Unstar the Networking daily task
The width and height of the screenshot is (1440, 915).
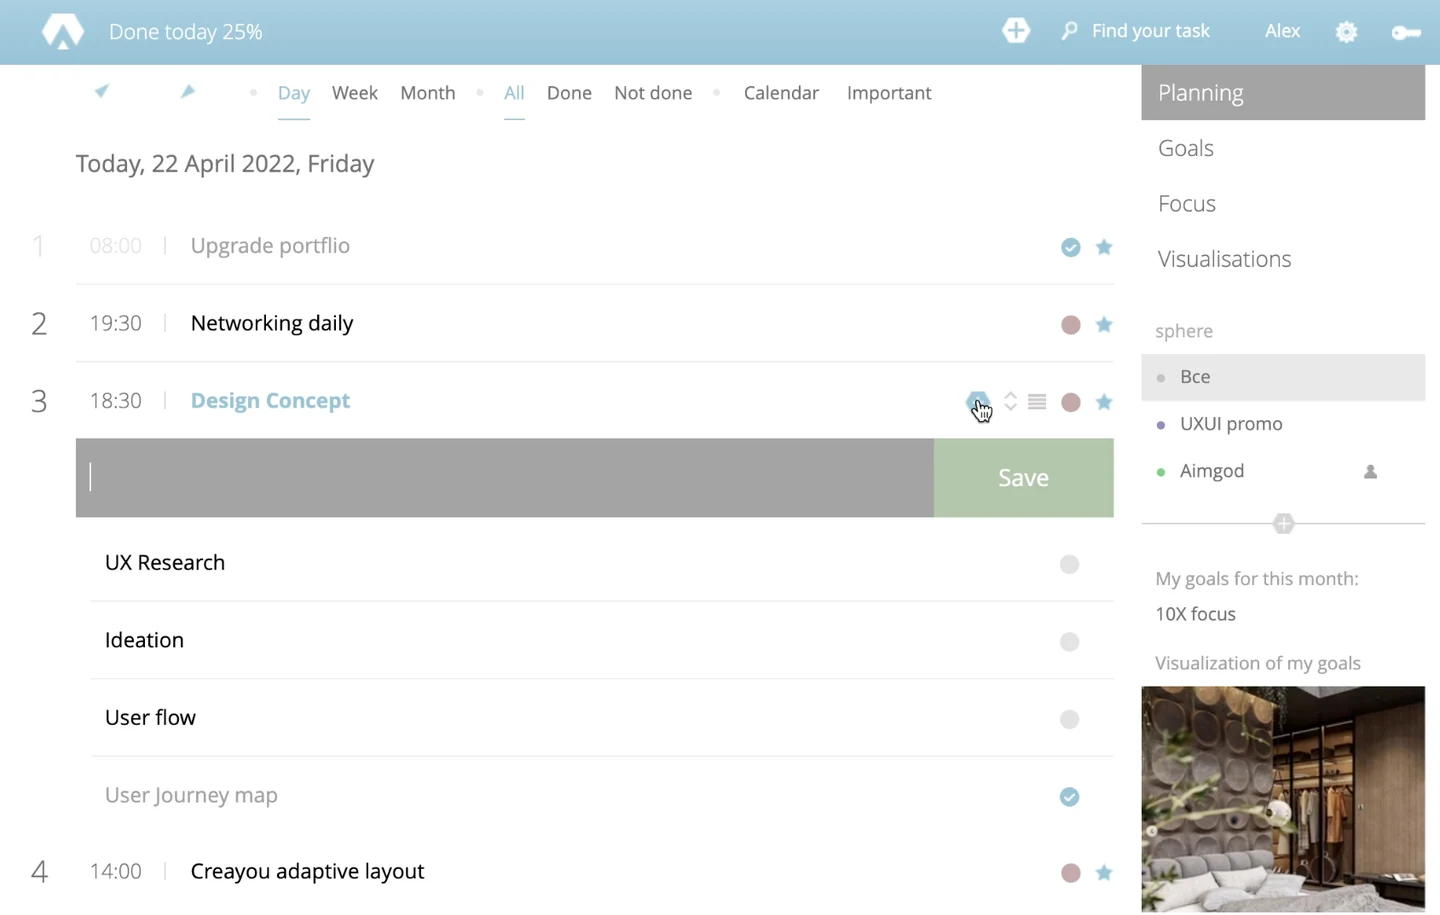1104,325
